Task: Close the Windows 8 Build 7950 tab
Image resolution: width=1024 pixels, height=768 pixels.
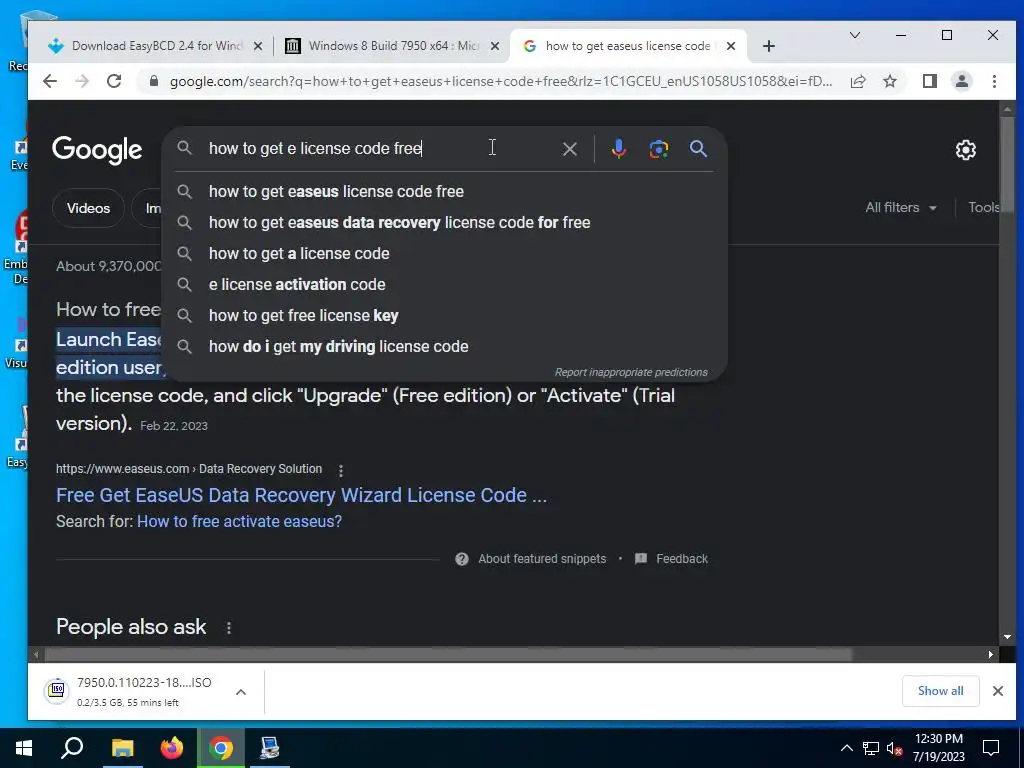Action: (495, 46)
